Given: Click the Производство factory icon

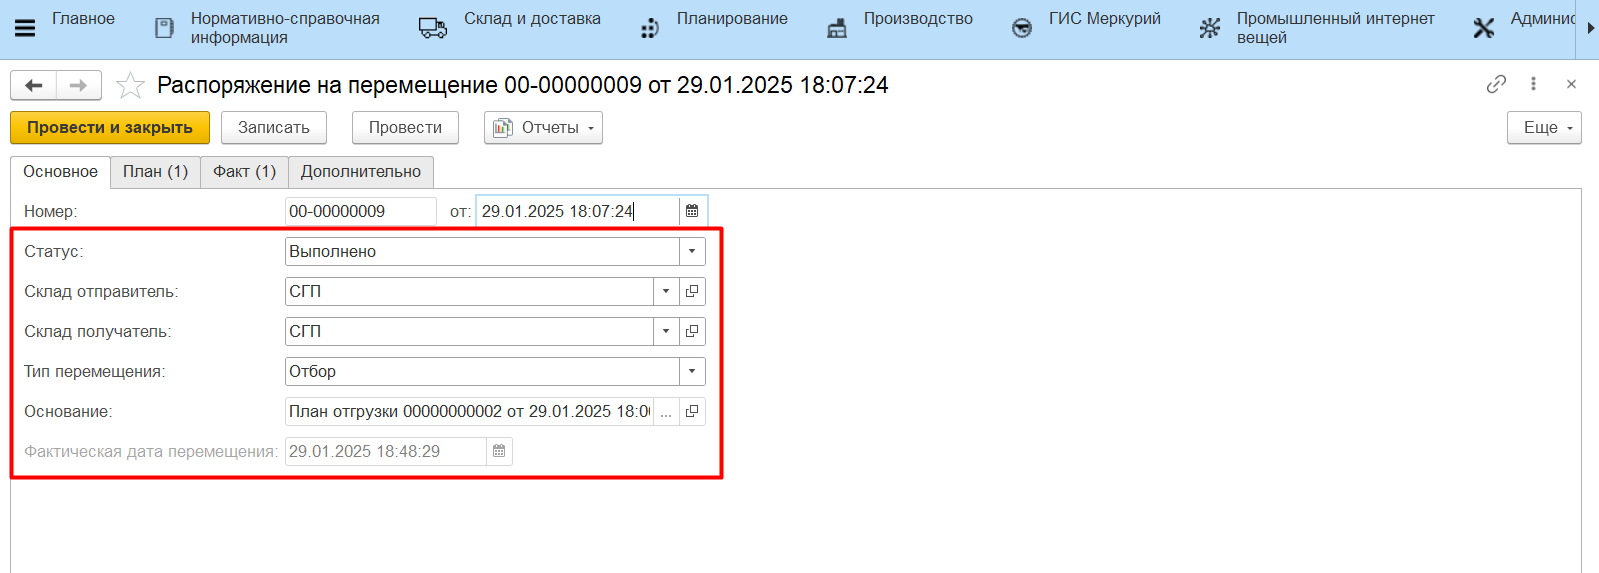Looking at the screenshot, I should tap(837, 28).
